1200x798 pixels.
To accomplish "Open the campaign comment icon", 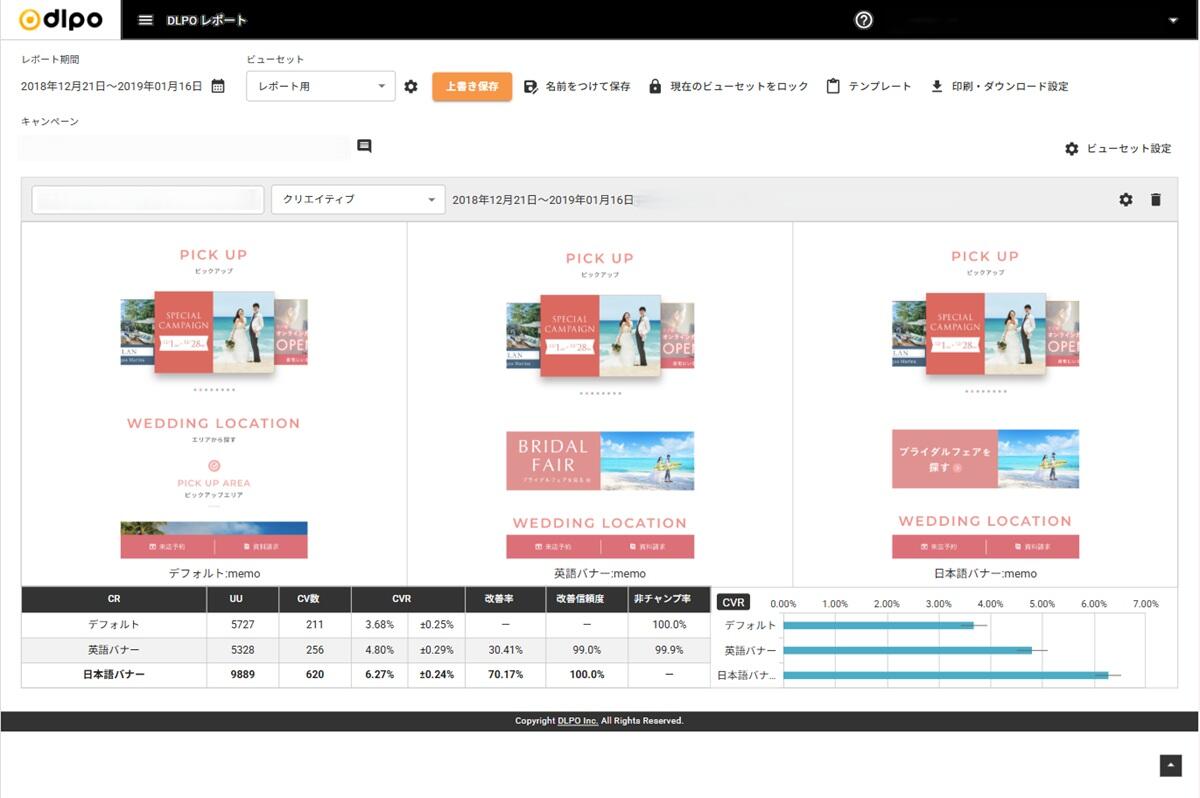I will coord(364,147).
